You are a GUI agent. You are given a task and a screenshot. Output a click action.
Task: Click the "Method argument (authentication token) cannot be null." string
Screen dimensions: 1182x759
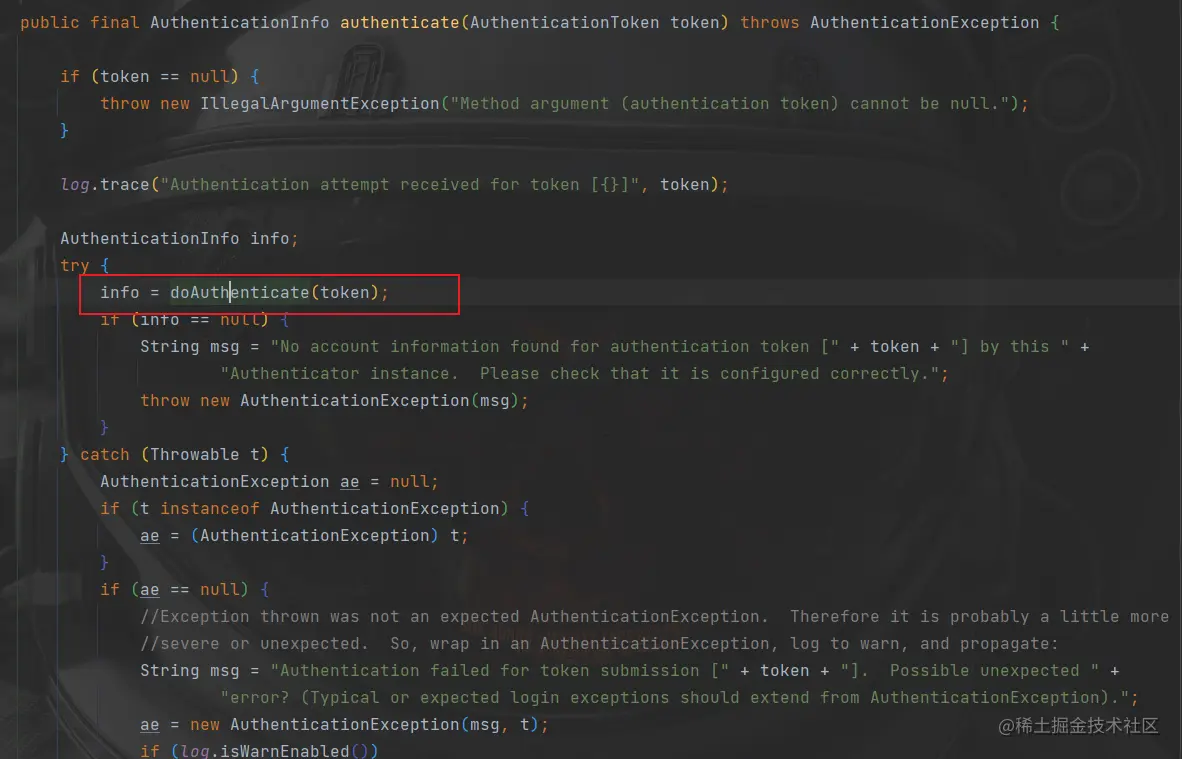click(730, 103)
